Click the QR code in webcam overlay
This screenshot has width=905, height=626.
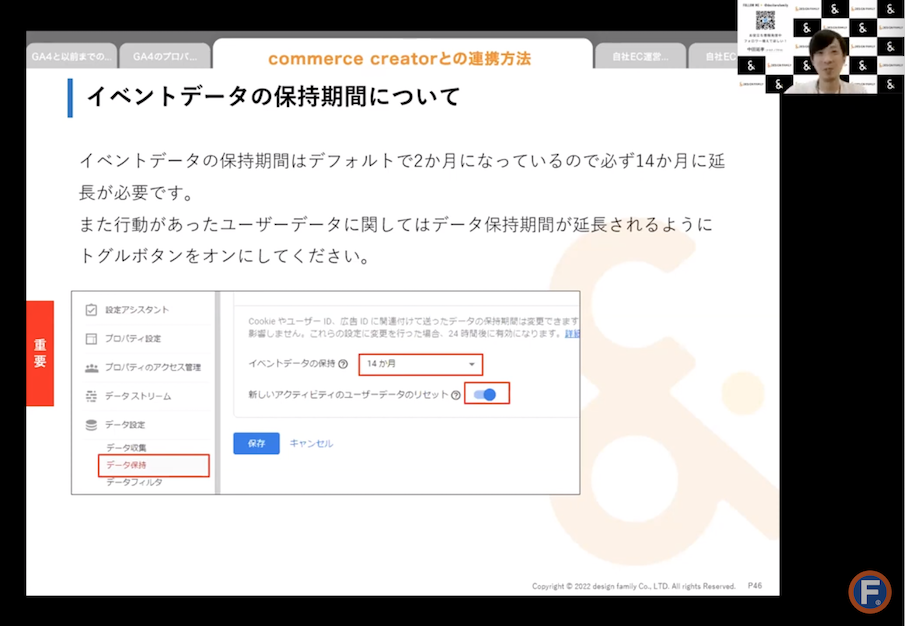(x=765, y=21)
